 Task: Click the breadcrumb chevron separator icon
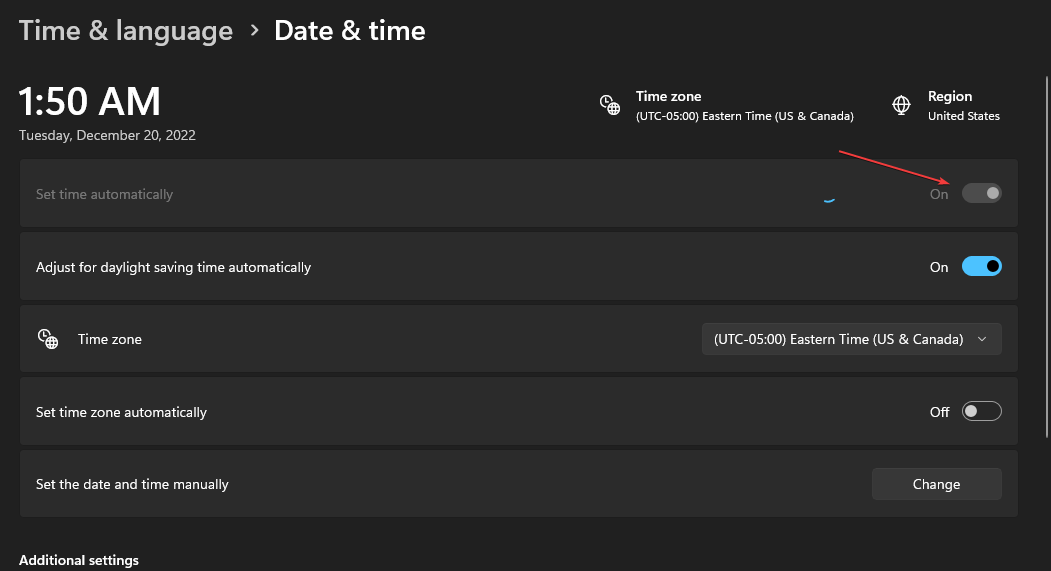click(254, 31)
